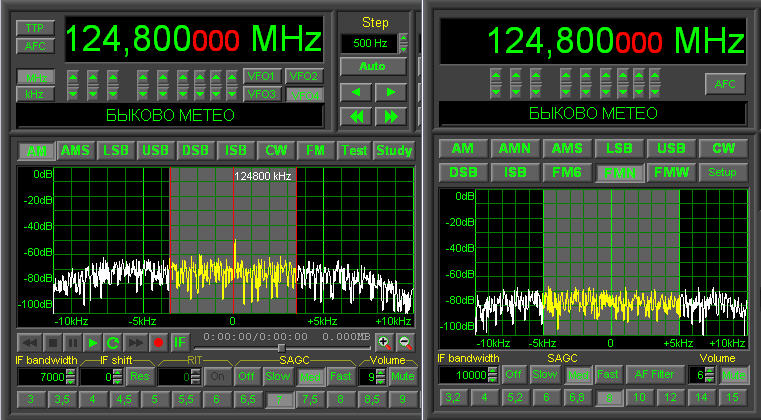Start recording with the red dot button

pyautogui.click(x=158, y=343)
